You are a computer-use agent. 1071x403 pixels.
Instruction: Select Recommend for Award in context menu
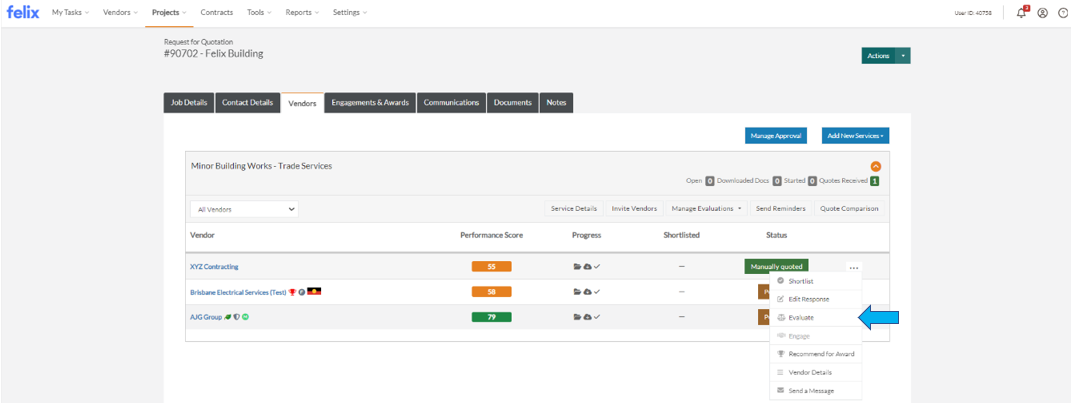(816, 354)
